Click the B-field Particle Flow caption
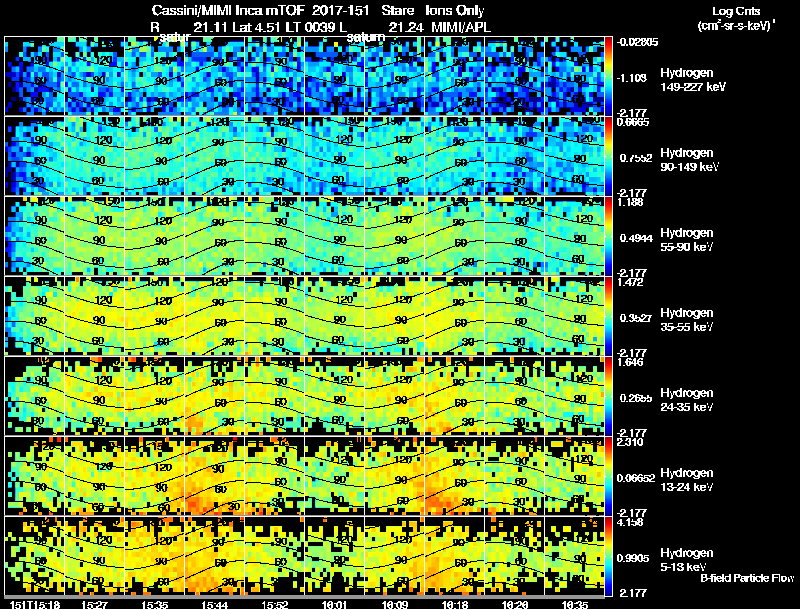 [x=747, y=578]
